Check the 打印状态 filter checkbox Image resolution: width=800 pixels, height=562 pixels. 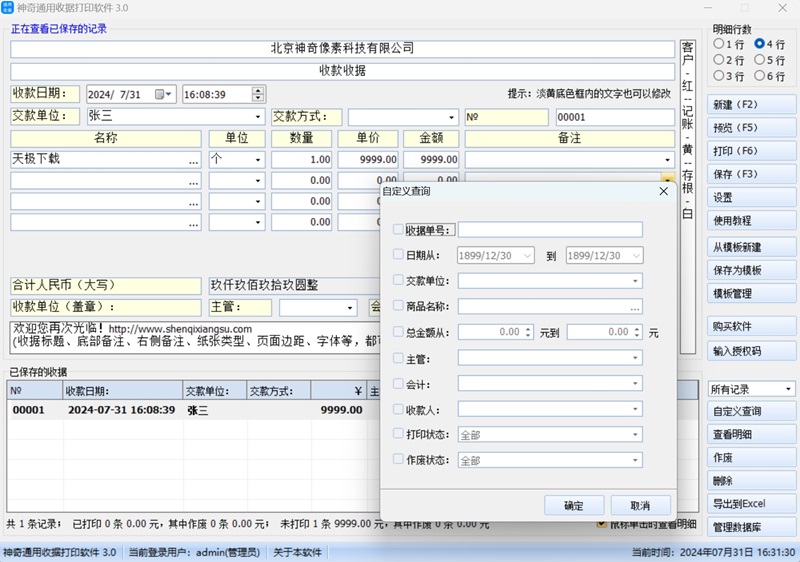pos(399,435)
